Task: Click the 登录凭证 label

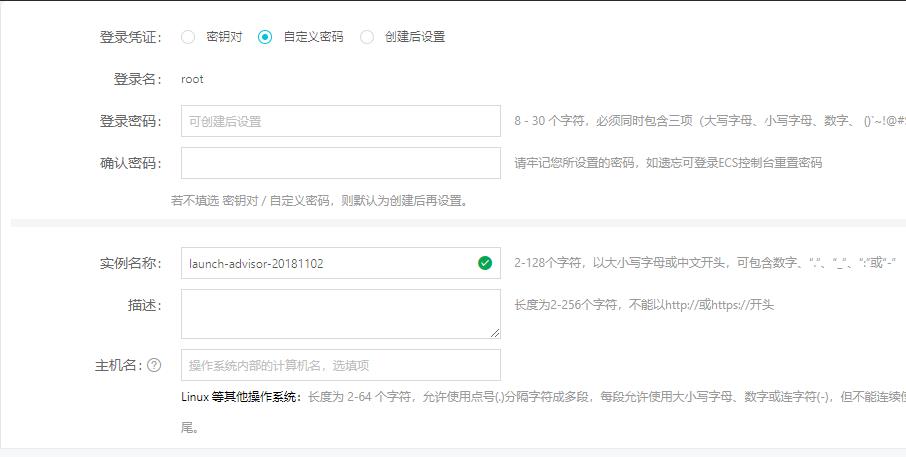Action: click(x=130, y=37)
